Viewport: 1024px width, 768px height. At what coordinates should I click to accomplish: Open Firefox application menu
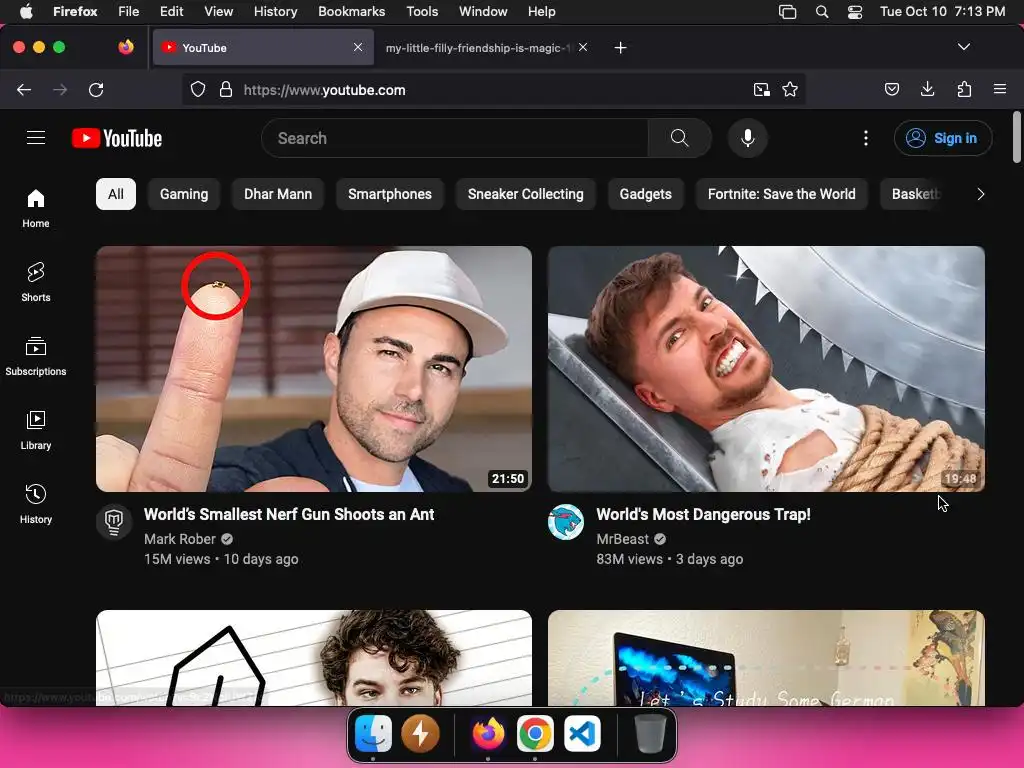1000,89
